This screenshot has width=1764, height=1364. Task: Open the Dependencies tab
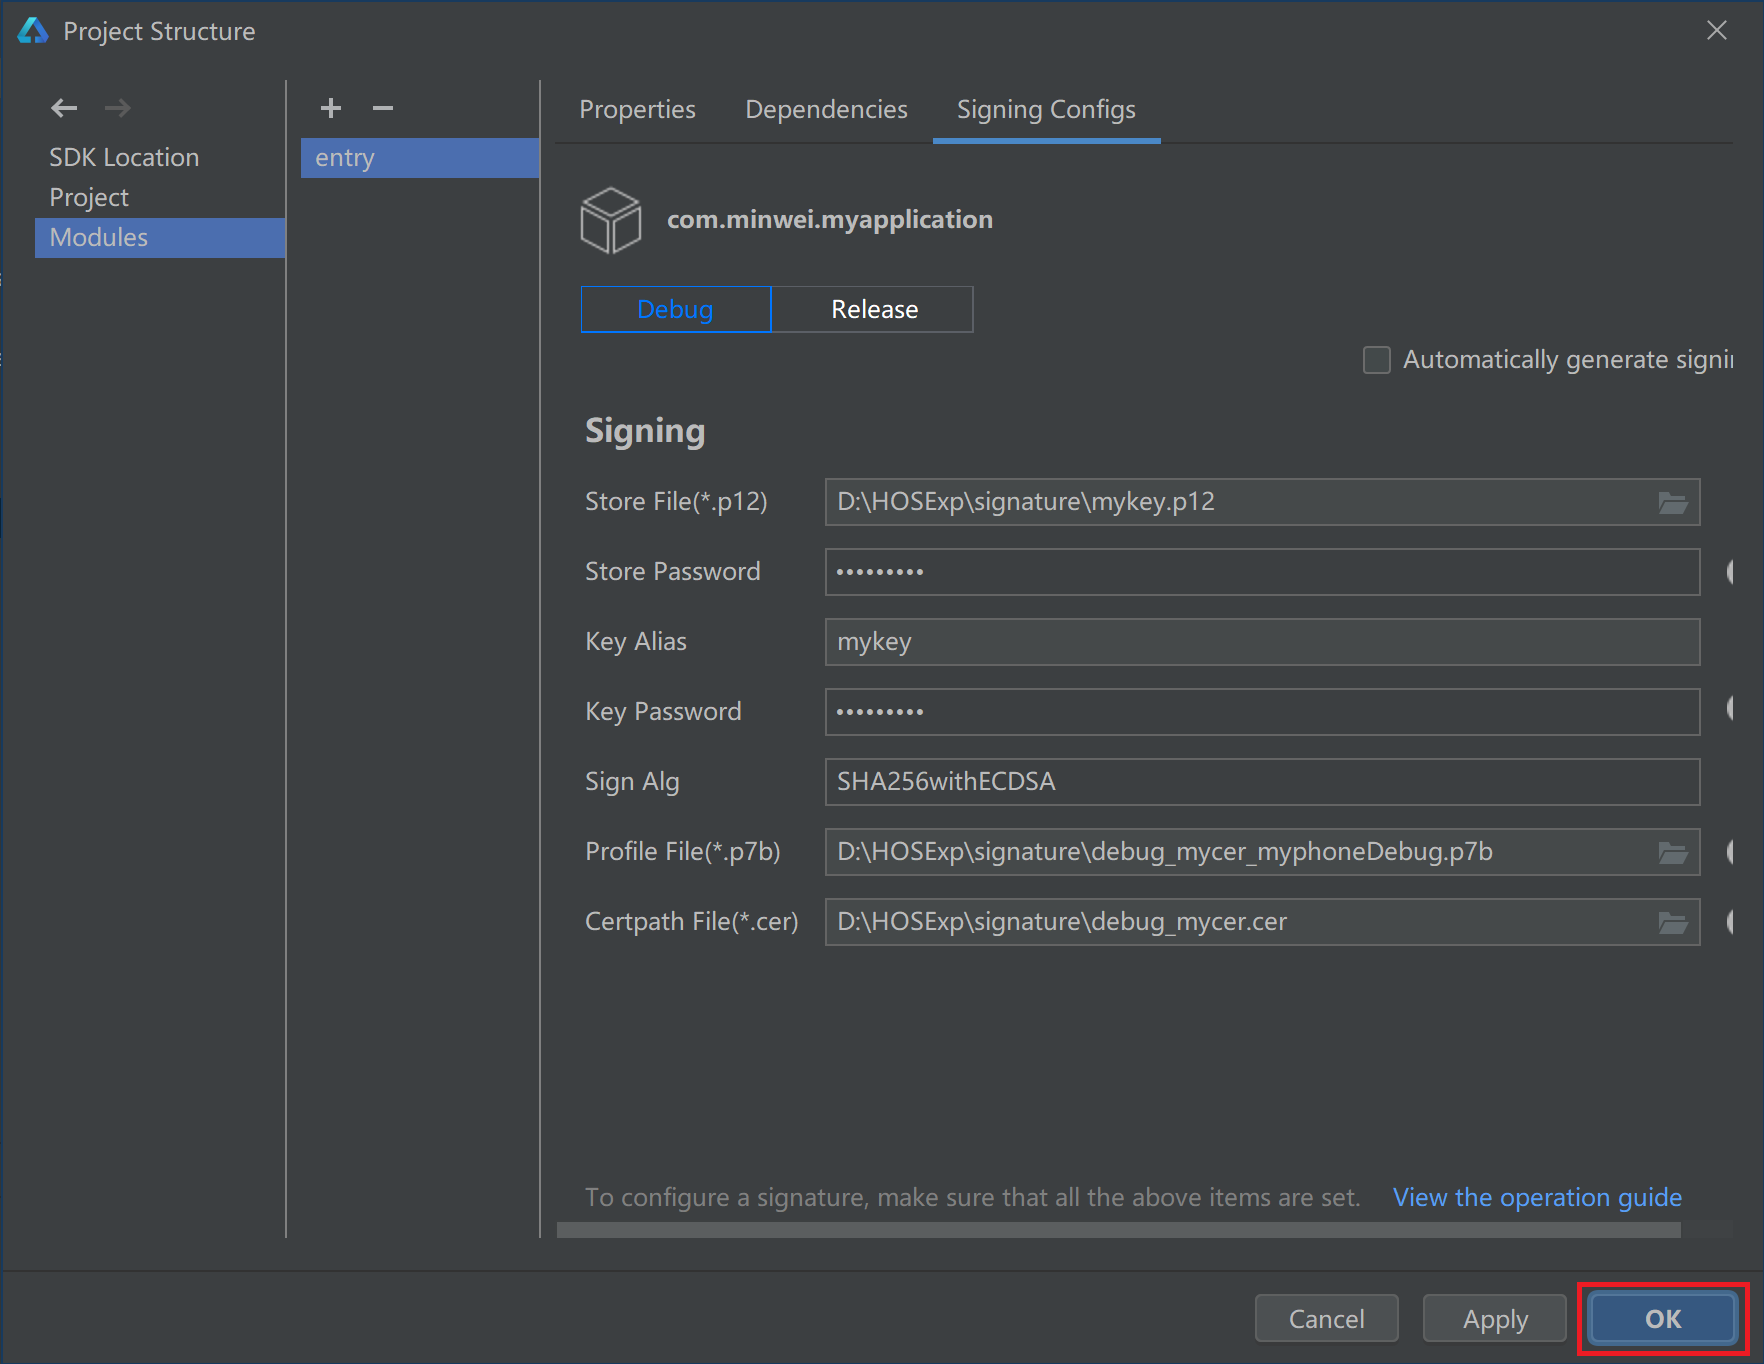pyautogui.click(x=826, y=109)
